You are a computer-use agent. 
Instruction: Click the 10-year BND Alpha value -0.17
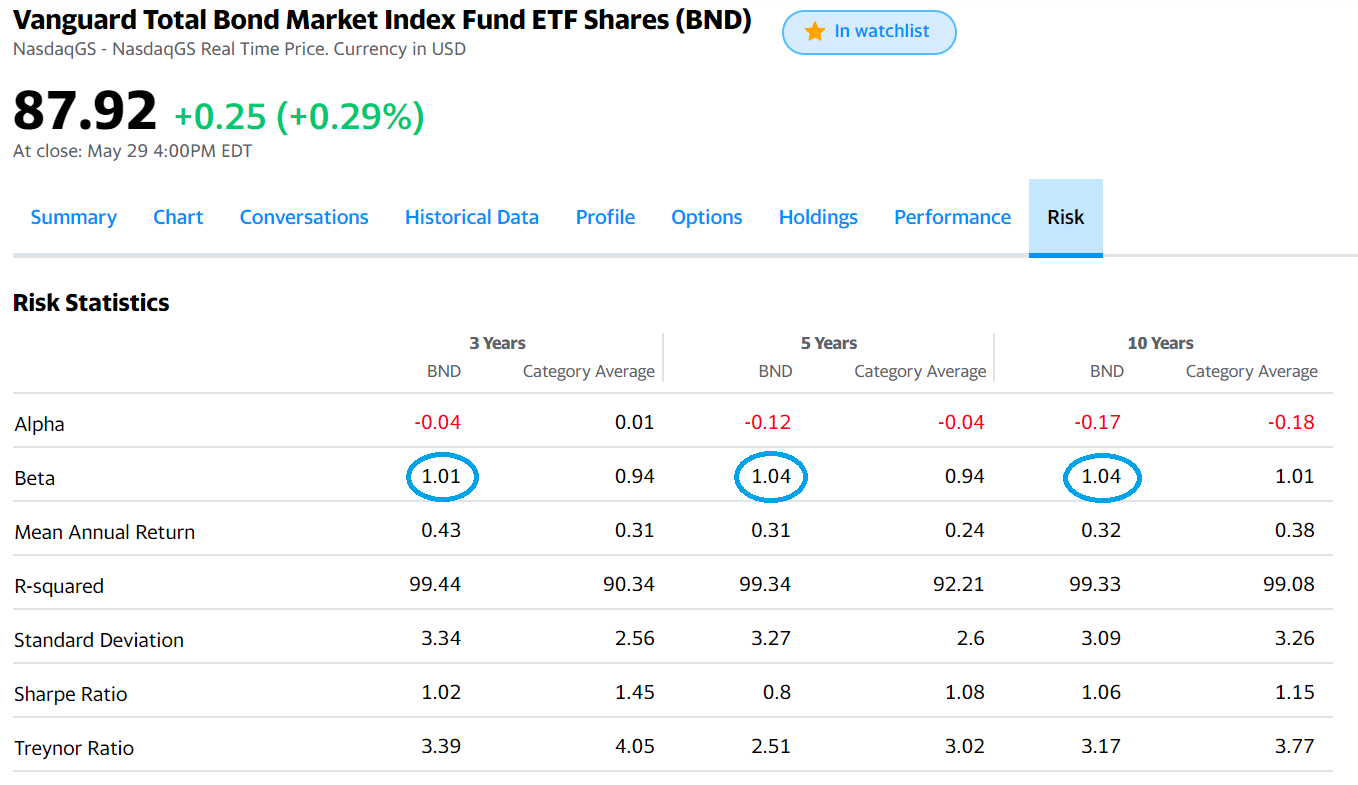point(1097,422)
